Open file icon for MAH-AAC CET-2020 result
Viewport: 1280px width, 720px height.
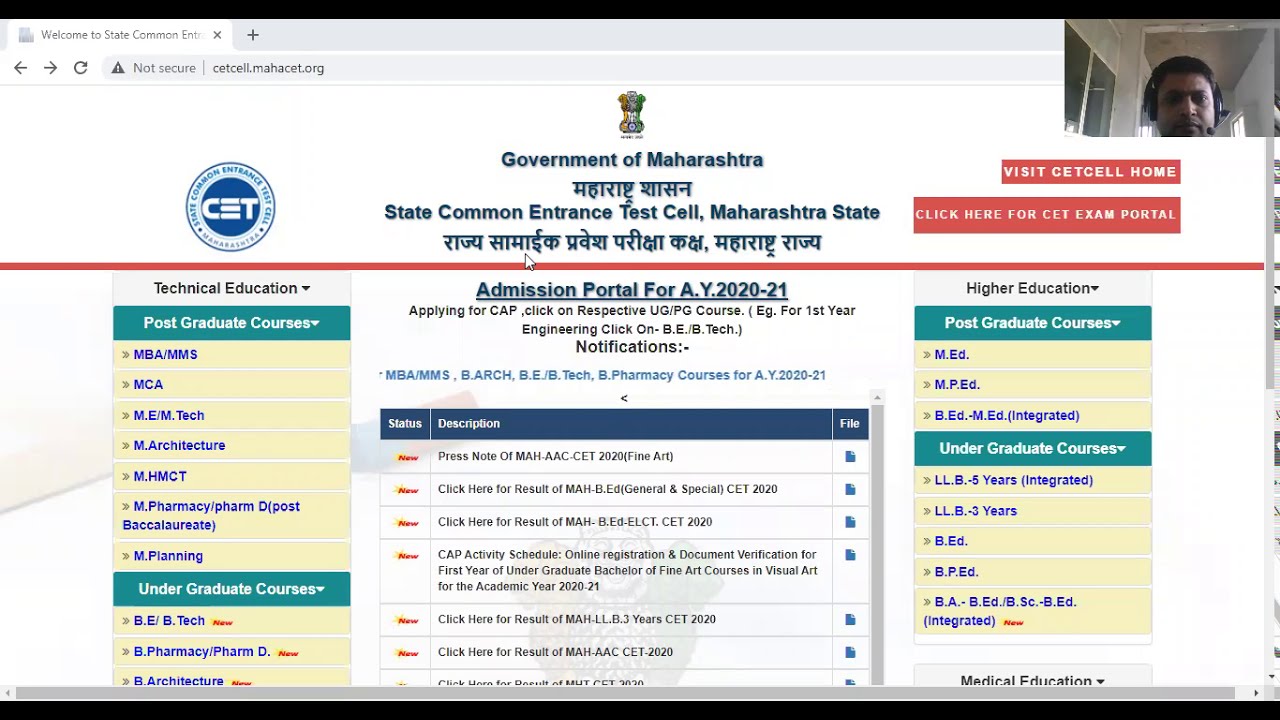click(x=850, y=652)
